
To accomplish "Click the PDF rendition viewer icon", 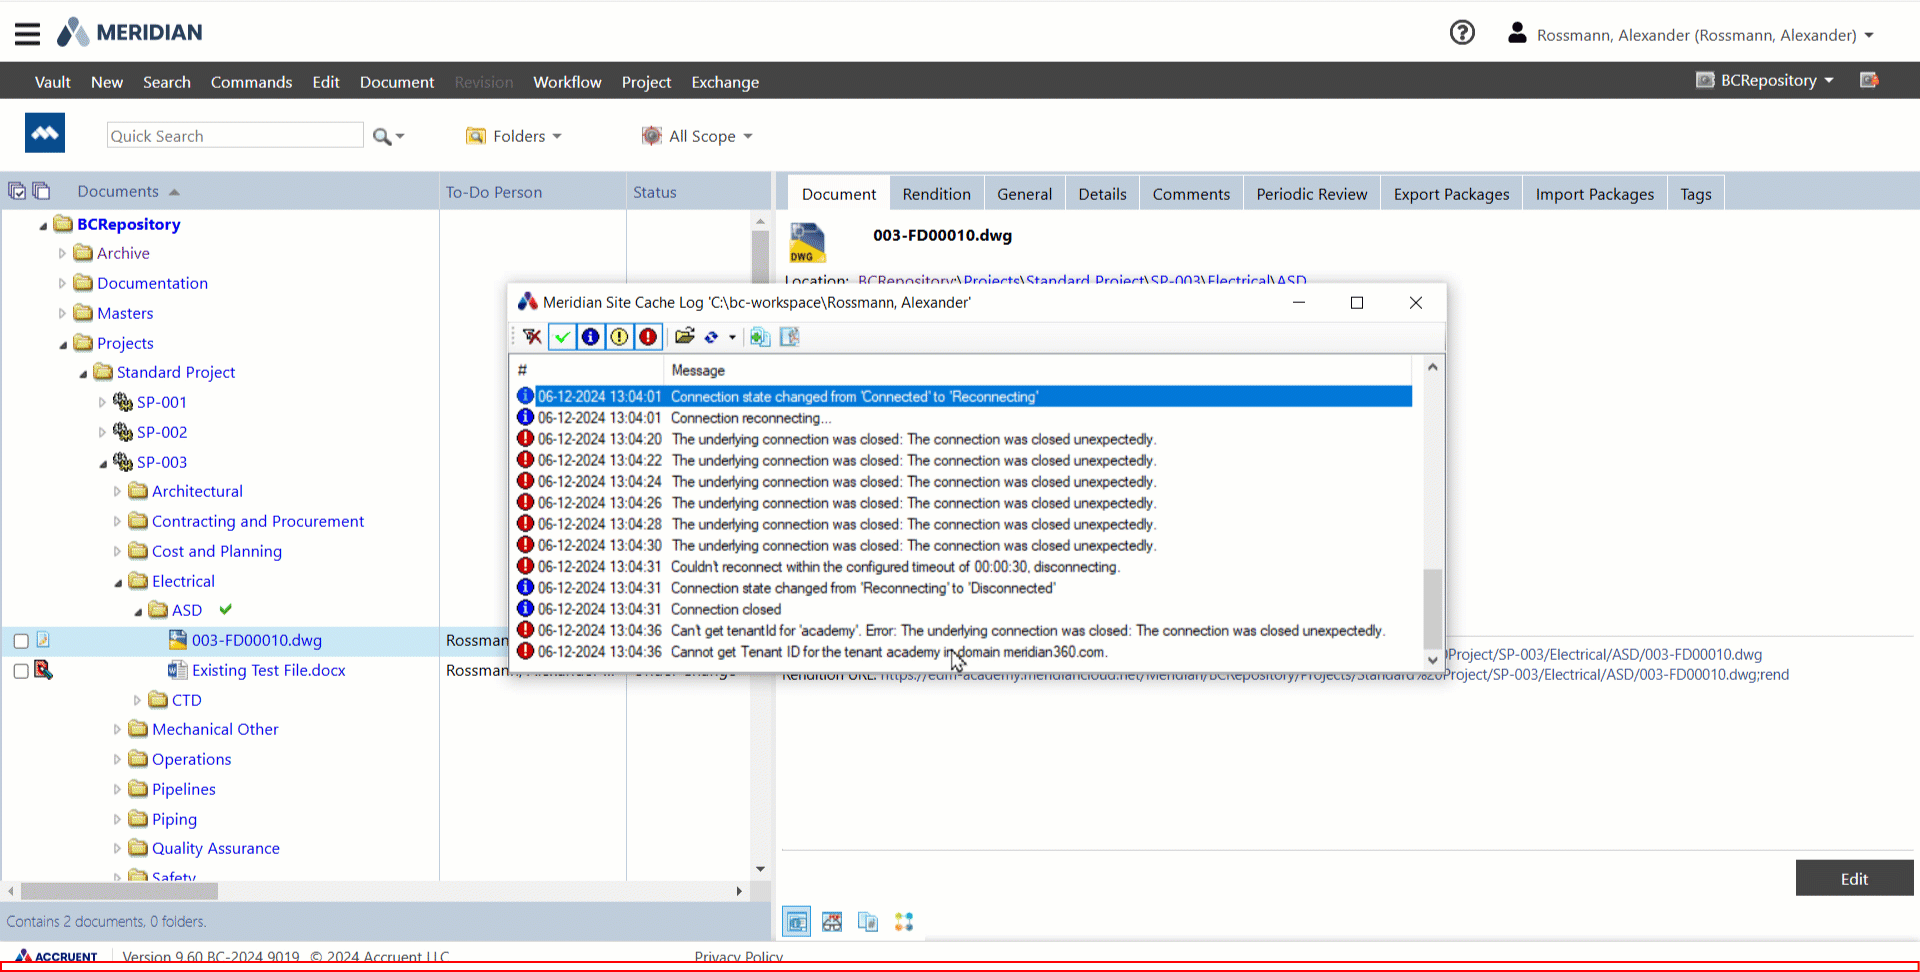I will pos(832,922).
